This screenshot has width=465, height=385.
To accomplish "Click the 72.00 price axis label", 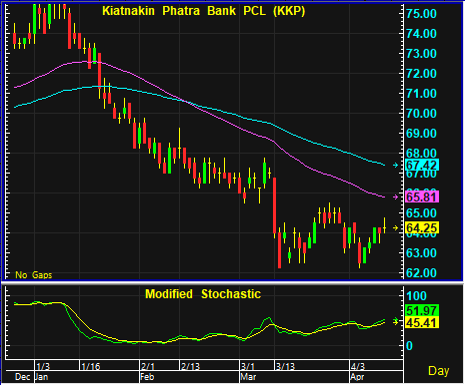I will click(x=421, y=74).
